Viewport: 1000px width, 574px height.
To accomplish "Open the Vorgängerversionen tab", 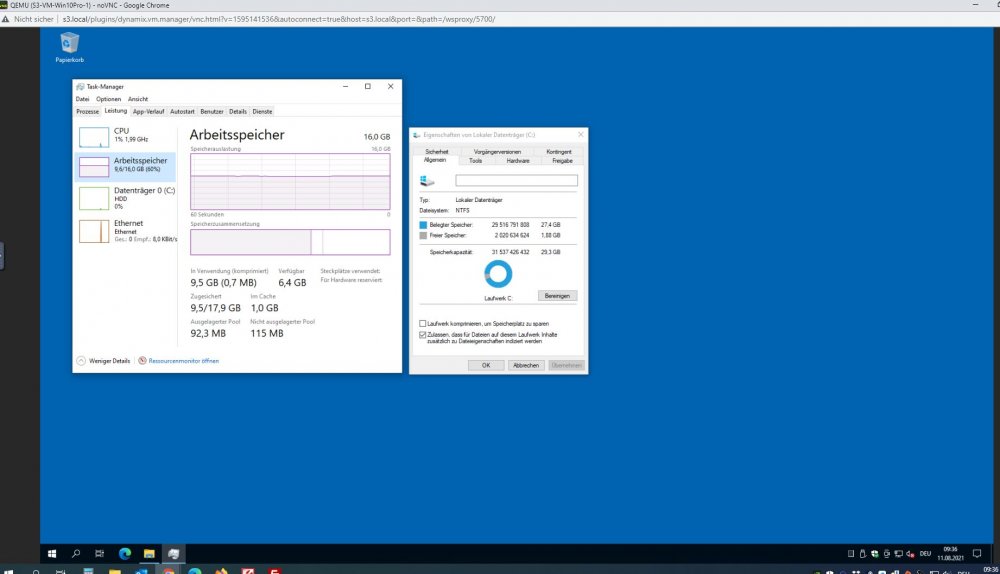I will tap(497, 152).
